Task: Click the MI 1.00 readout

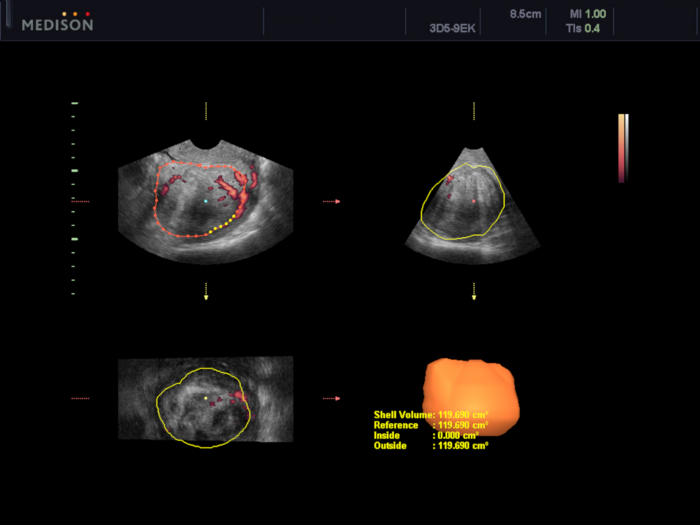Action: (588, 14)
